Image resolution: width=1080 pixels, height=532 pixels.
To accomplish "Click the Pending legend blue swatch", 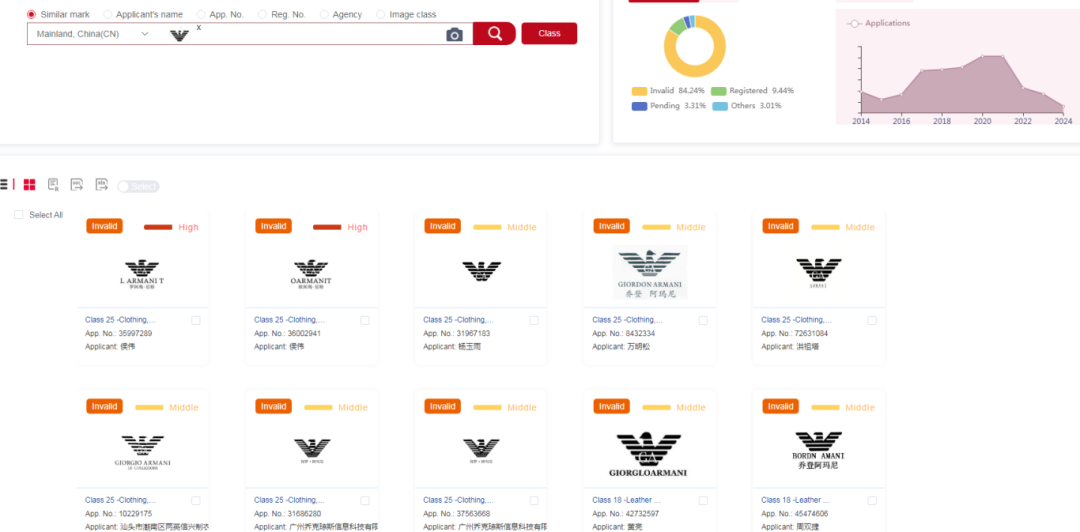I will tap(639, 106).
